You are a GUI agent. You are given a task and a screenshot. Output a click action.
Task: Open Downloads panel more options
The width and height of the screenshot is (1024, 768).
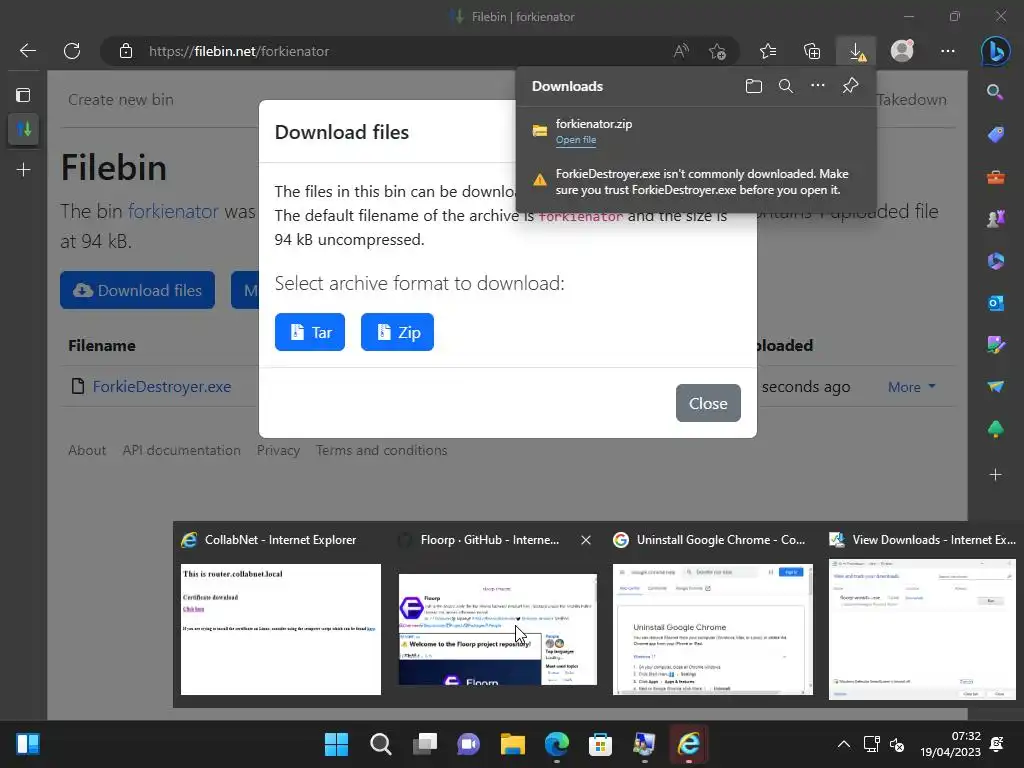pos(818,86)
